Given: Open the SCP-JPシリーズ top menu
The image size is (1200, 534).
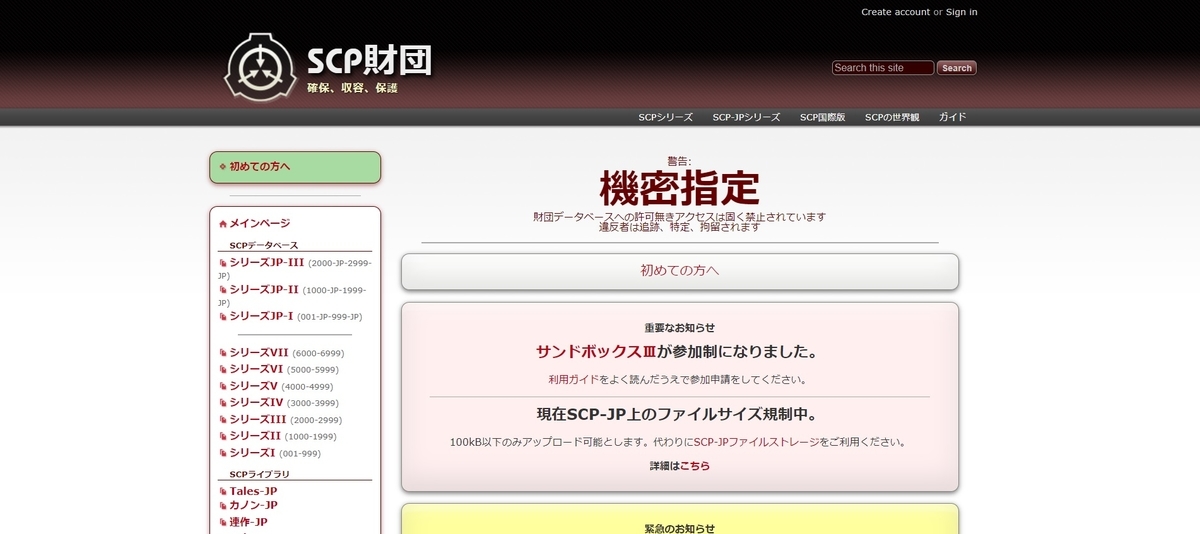Looking at the screenshot, I should 746,117.
